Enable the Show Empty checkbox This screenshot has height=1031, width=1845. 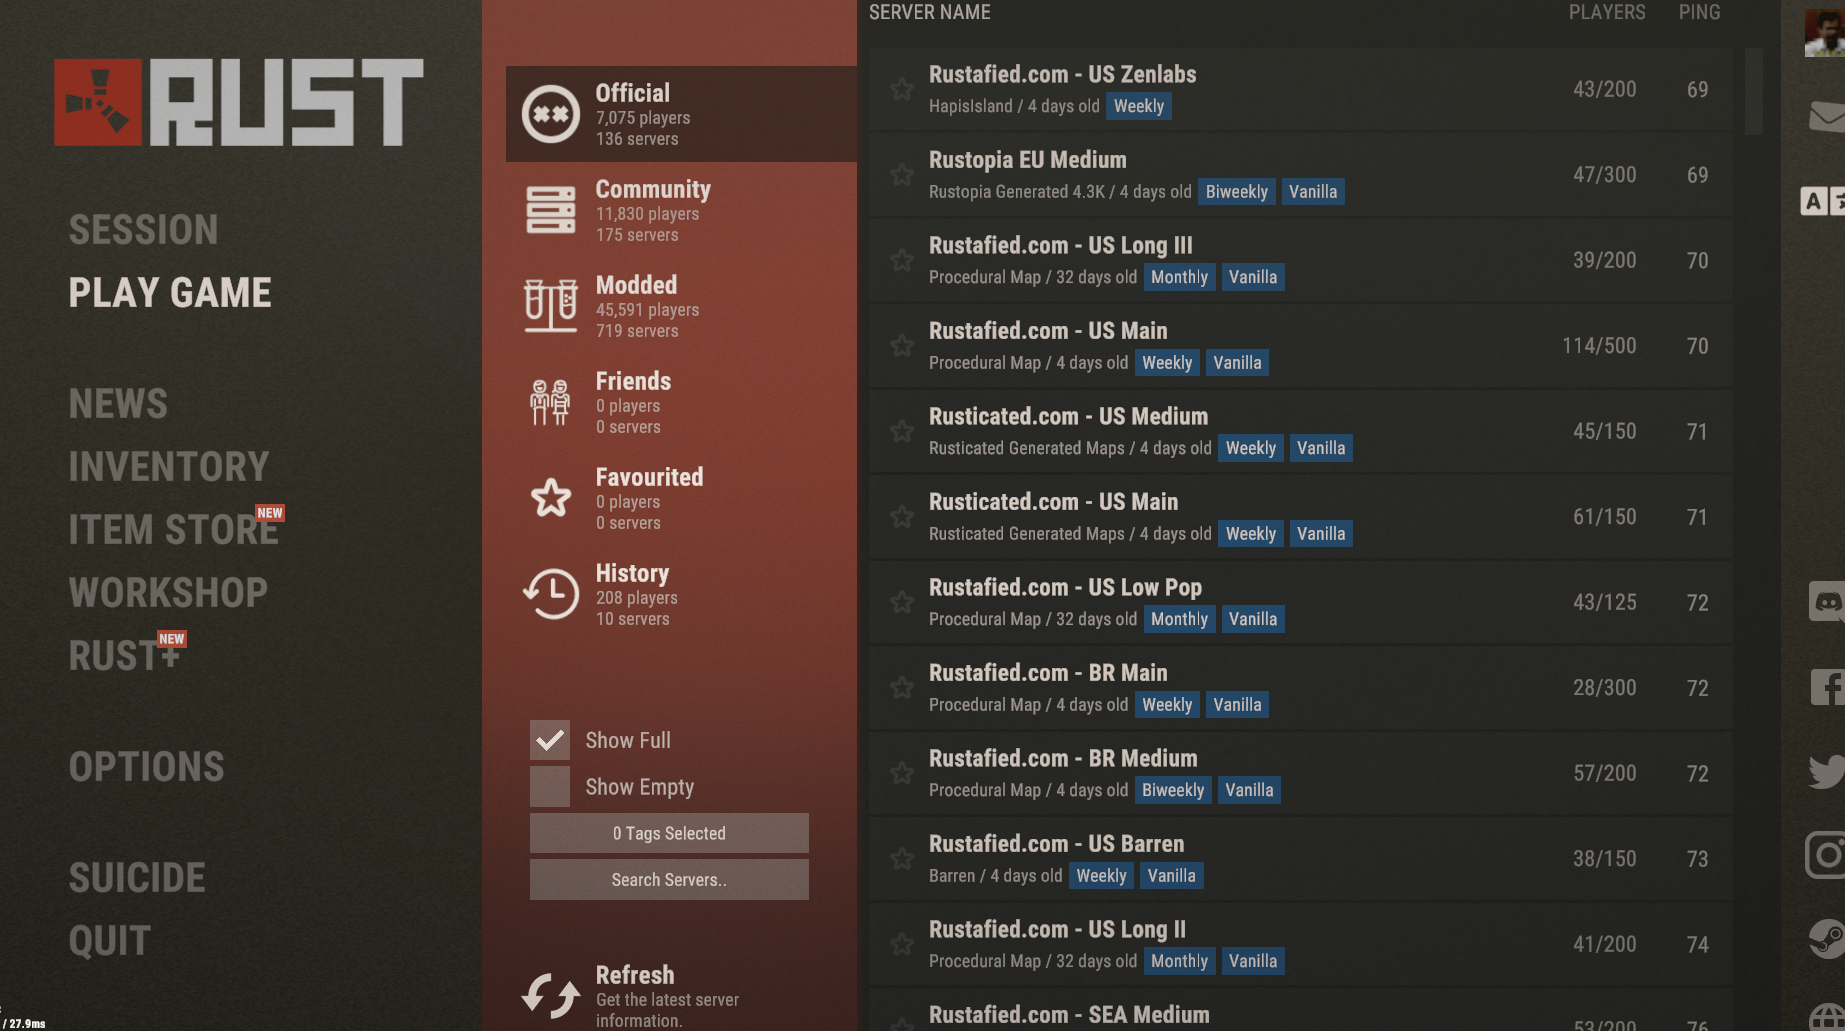pyautogui.click(x=550, y=787)
